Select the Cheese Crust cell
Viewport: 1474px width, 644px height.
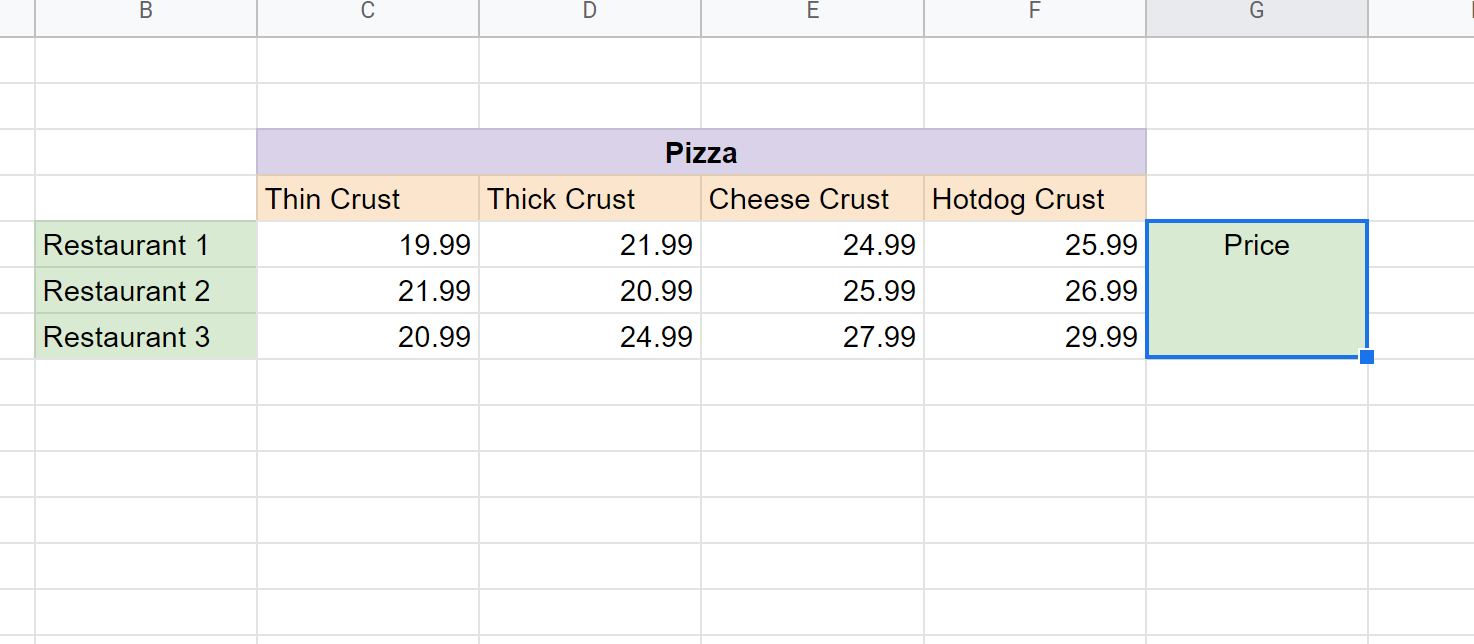point(812,199)
